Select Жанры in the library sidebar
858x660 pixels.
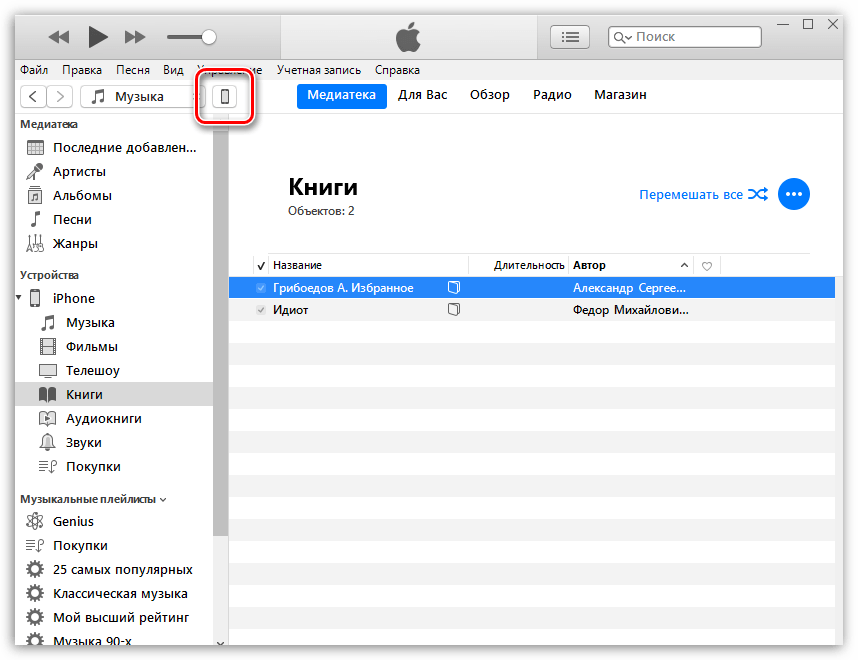(114, 244)
